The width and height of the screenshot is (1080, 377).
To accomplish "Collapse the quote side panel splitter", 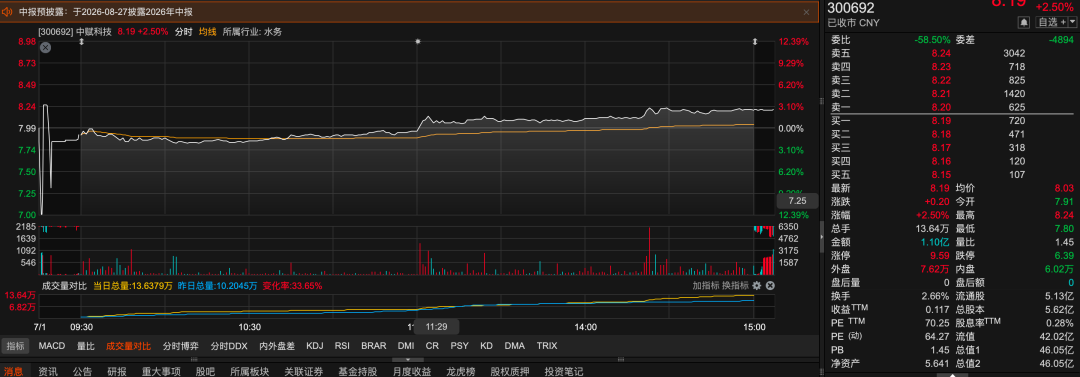I will [x=821, y=237].
